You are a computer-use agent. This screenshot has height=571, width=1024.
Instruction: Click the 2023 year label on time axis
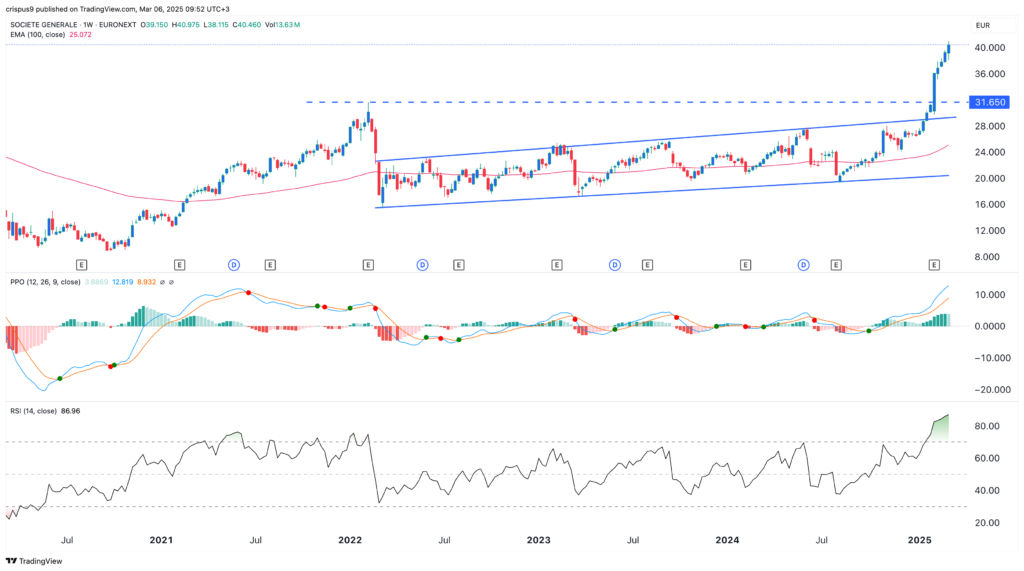click(x=539, y=540)
